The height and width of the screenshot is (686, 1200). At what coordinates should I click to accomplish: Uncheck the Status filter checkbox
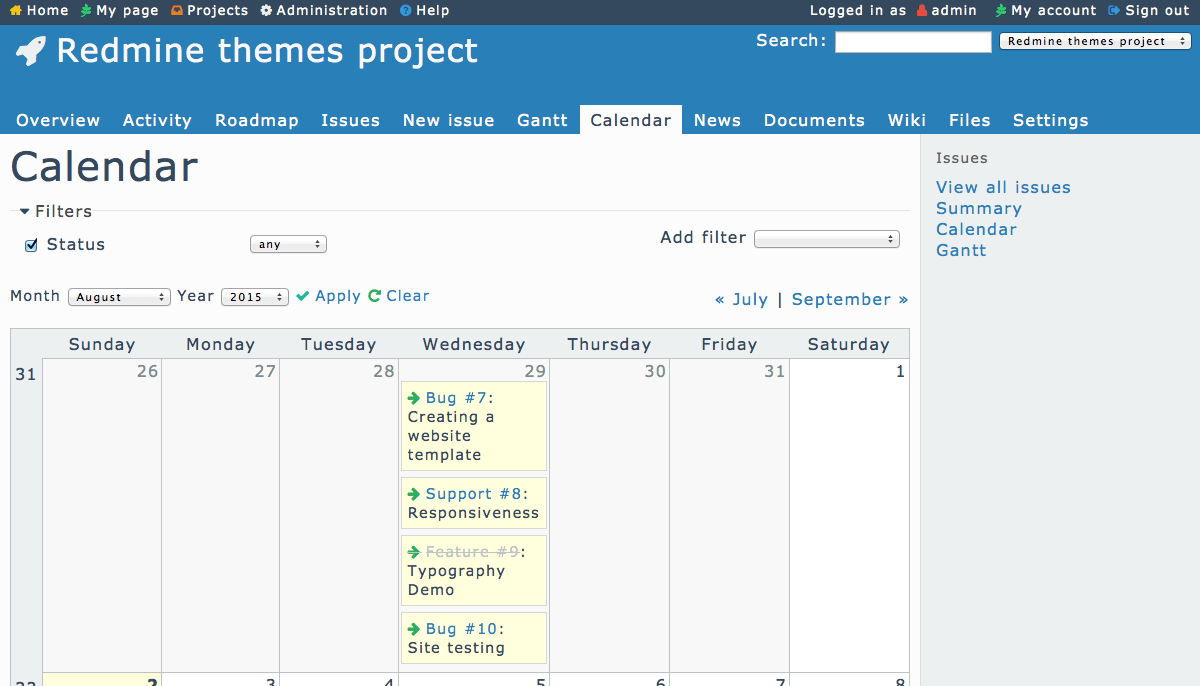click(31, 245)
